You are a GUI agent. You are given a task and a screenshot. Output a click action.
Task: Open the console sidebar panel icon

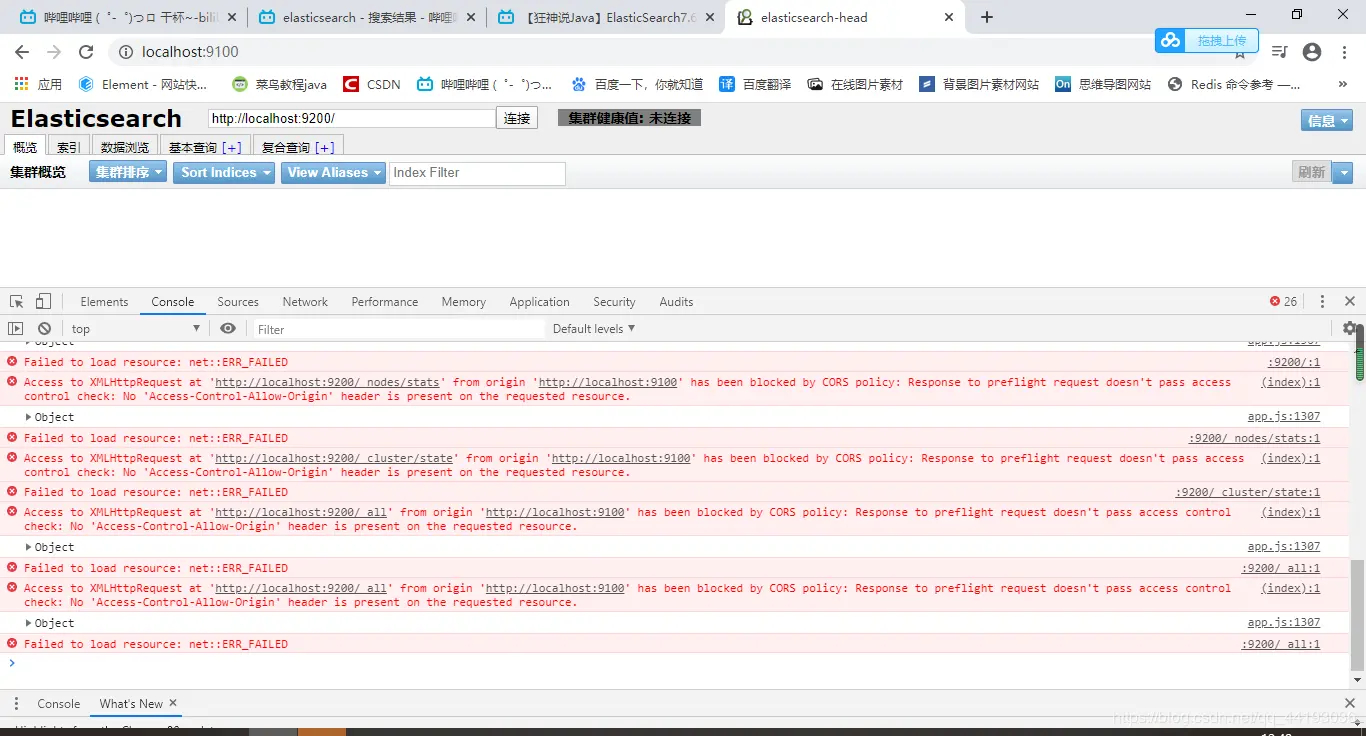(15, 329)
